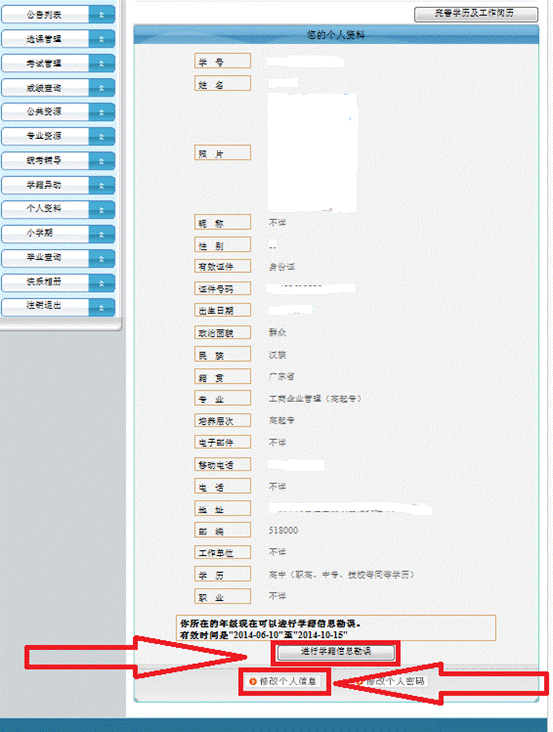Expand the chevron beside 快乐相册
The height and width of the screenshot is (732, 553).
click(x=102, y=282)
